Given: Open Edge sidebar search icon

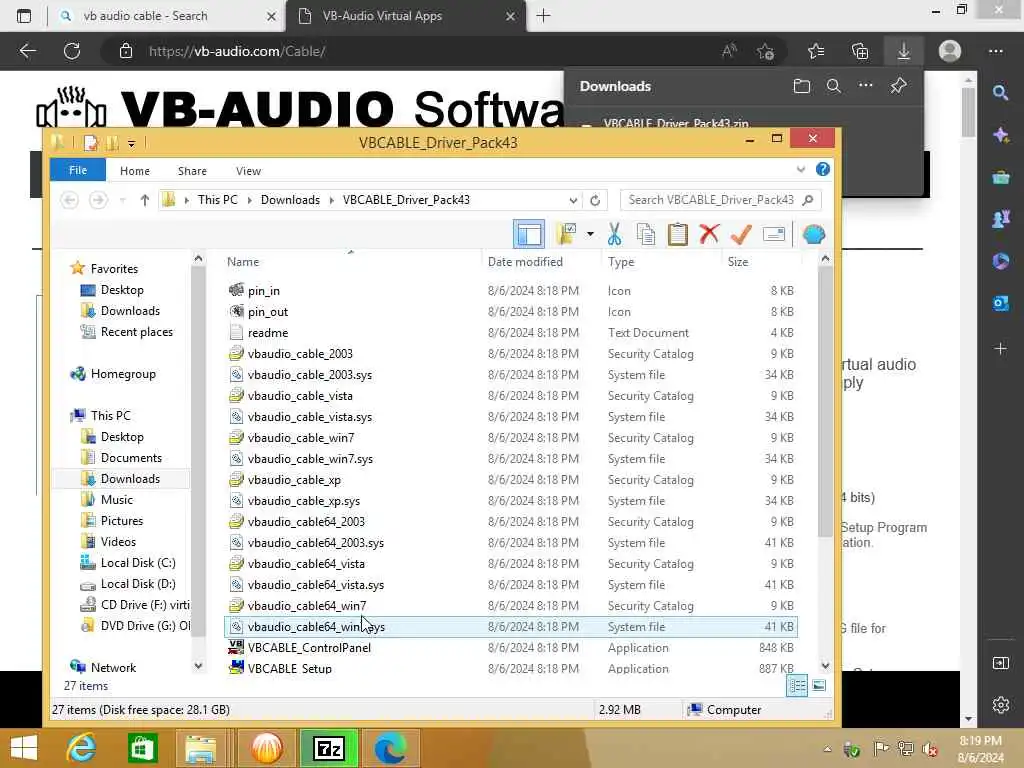Looking at the screenshot, I should [x=1000, y=93].
